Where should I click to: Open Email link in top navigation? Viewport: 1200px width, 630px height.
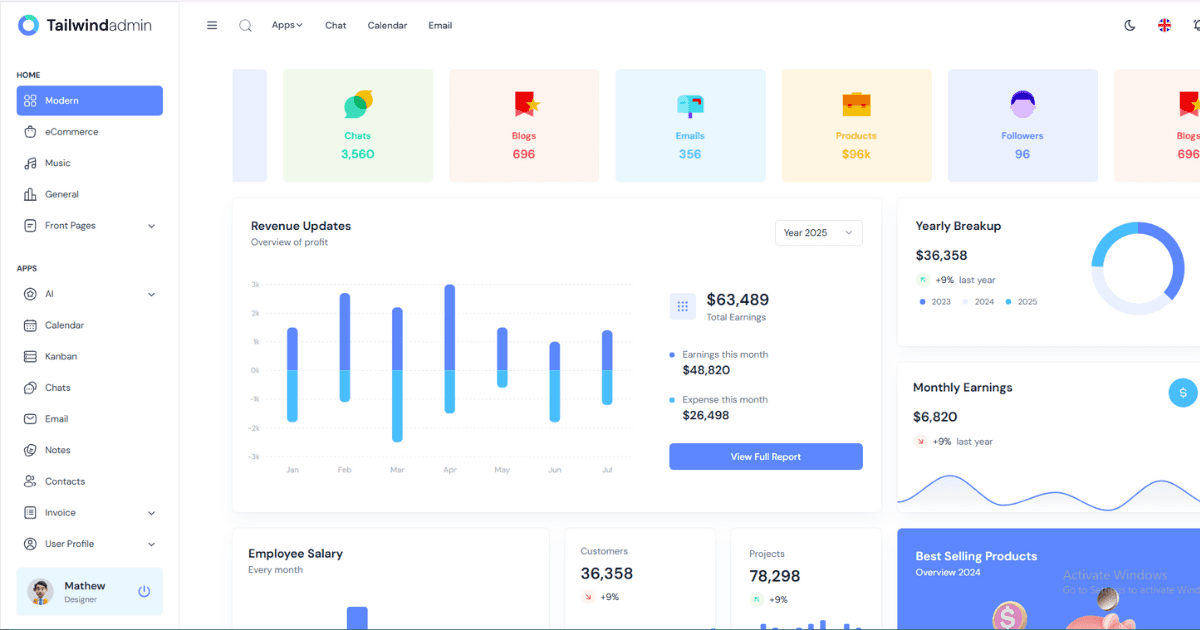(440, 26)
